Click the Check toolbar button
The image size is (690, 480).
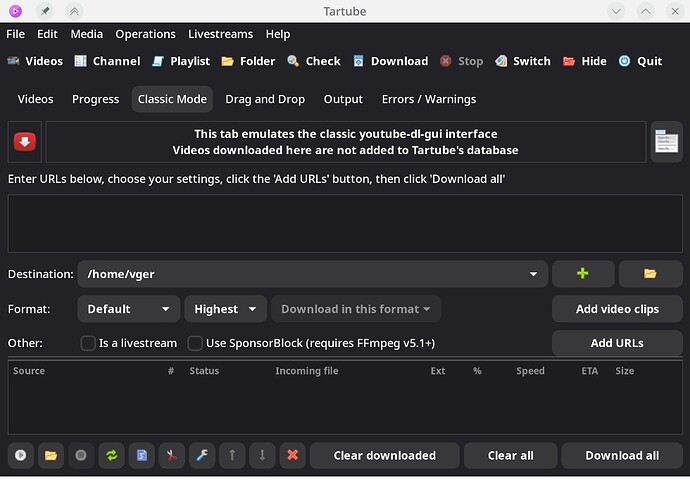313,61
